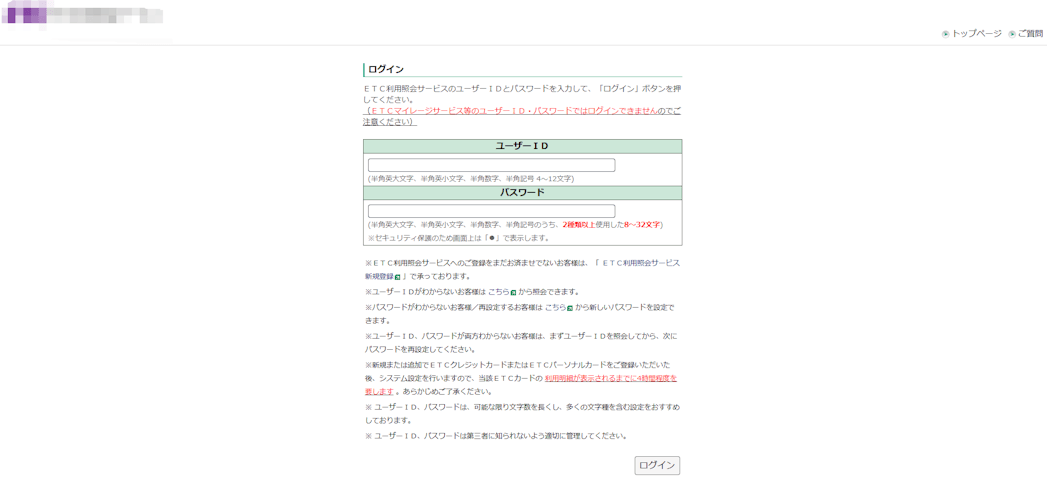This screenshot has height=500, width=1047.
Task: Click external-link icon after ユーザーＩＤ こちら
Action: click(x=513, y=292)
